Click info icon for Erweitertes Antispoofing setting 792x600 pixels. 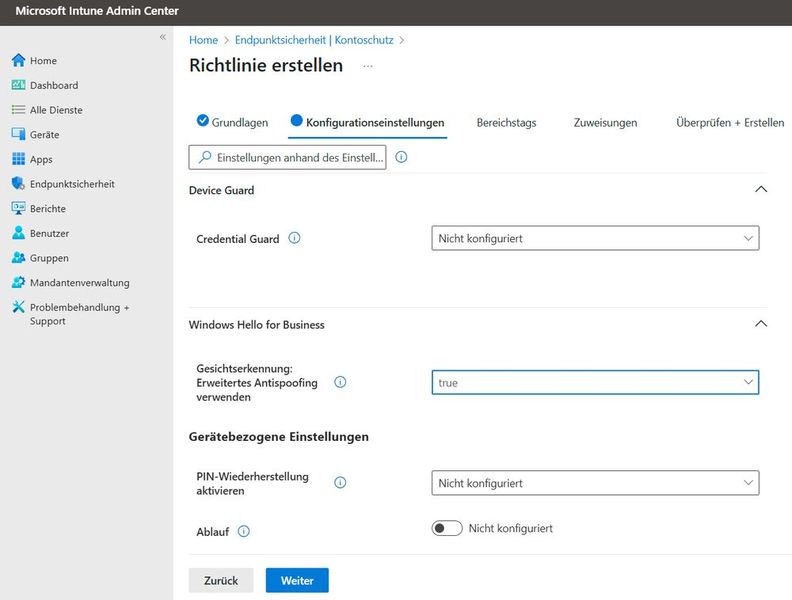point(340,382)
